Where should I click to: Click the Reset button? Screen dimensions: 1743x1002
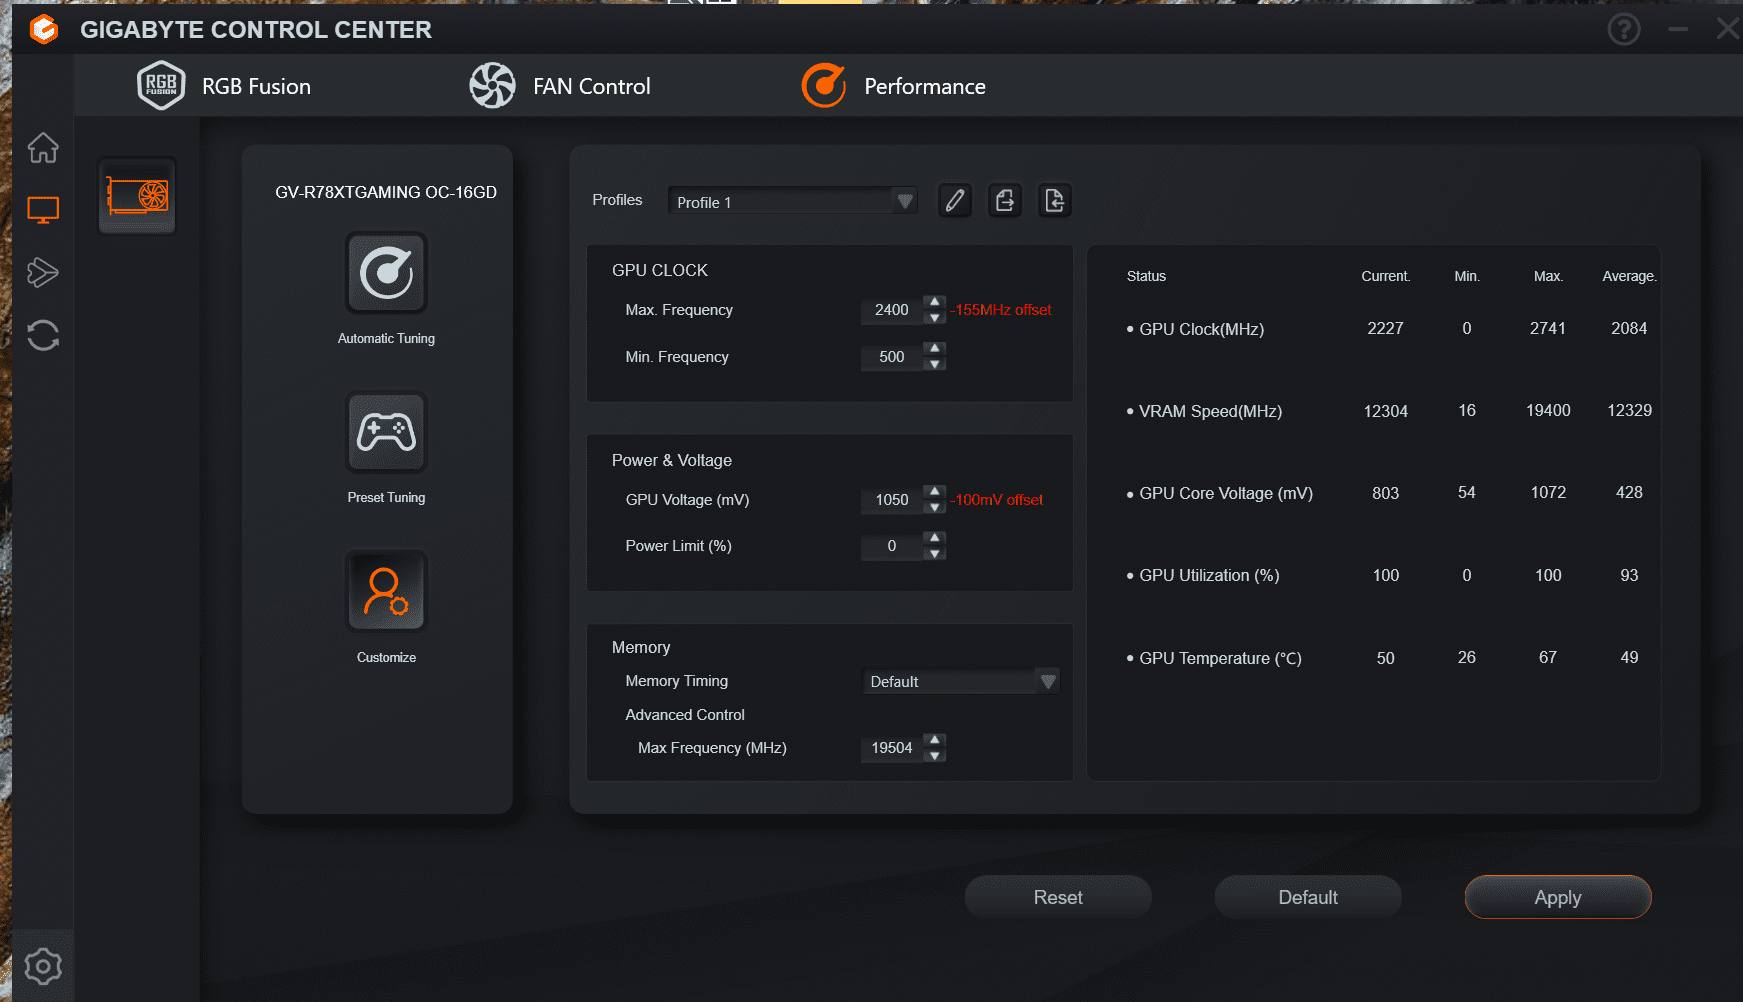click(x=1058, y=897)
